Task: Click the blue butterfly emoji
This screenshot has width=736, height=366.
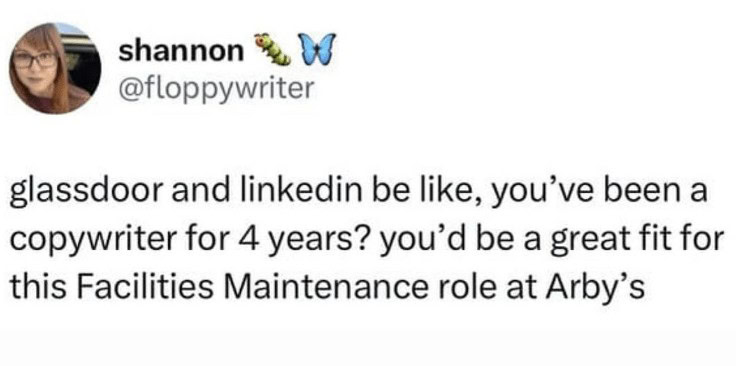Action: (x=317, y=49)
